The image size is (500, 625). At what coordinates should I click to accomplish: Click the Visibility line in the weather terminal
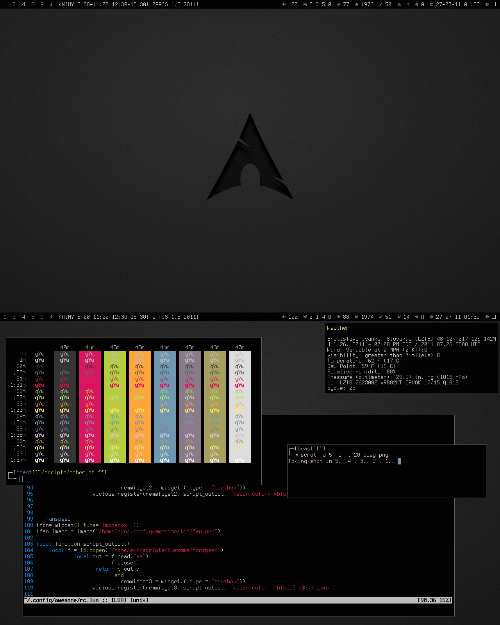coord(384,355)
